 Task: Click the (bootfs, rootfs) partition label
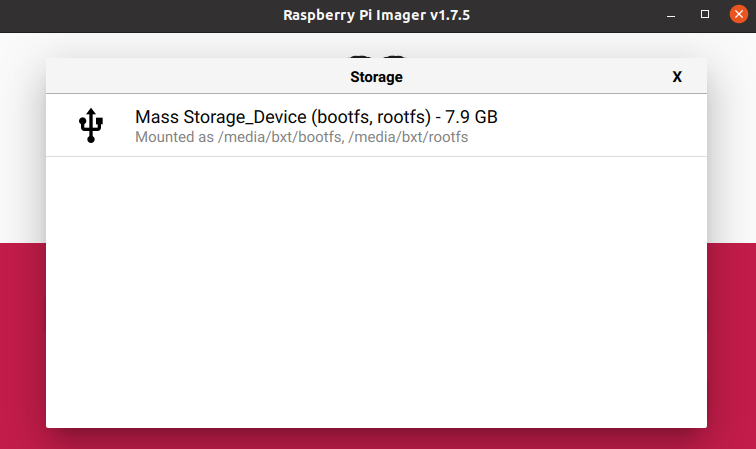(371, 117)
